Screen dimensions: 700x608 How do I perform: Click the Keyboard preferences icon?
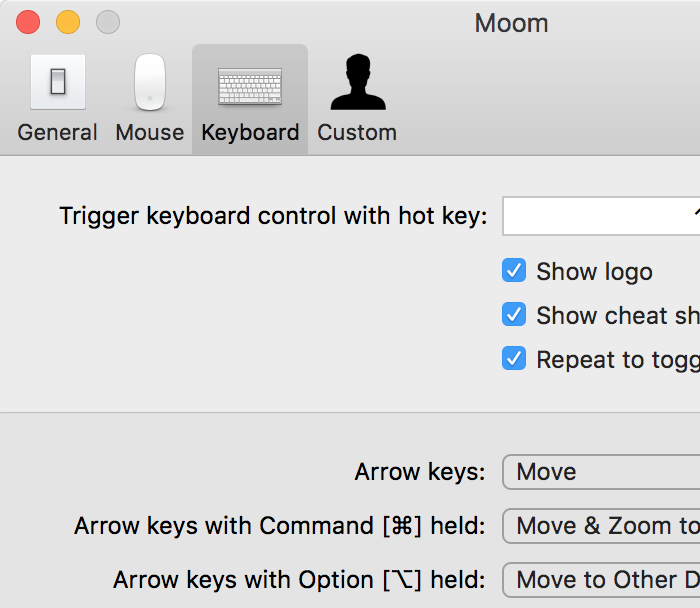[x=250, y=86]
